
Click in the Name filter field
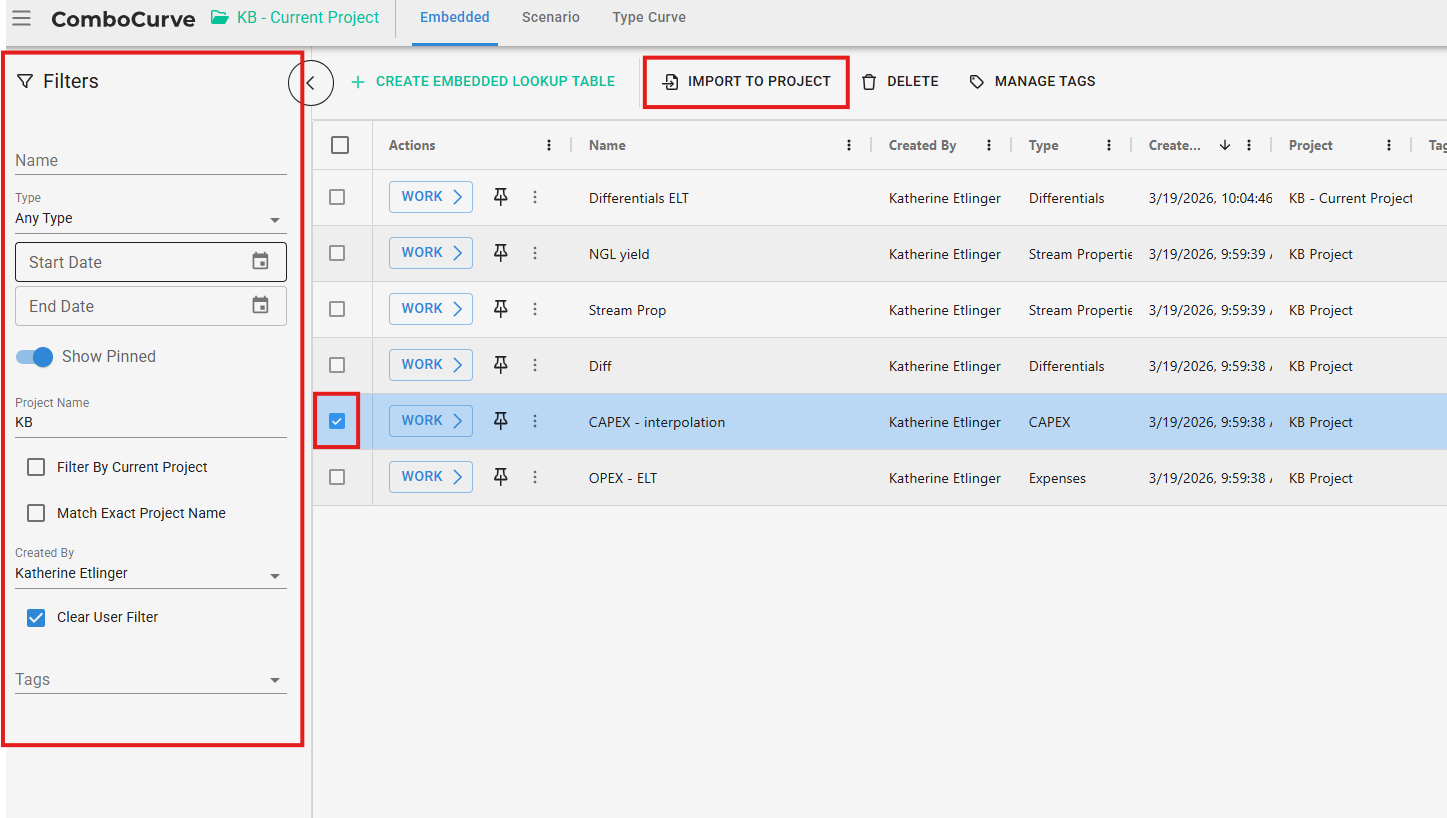click(150, 160)
